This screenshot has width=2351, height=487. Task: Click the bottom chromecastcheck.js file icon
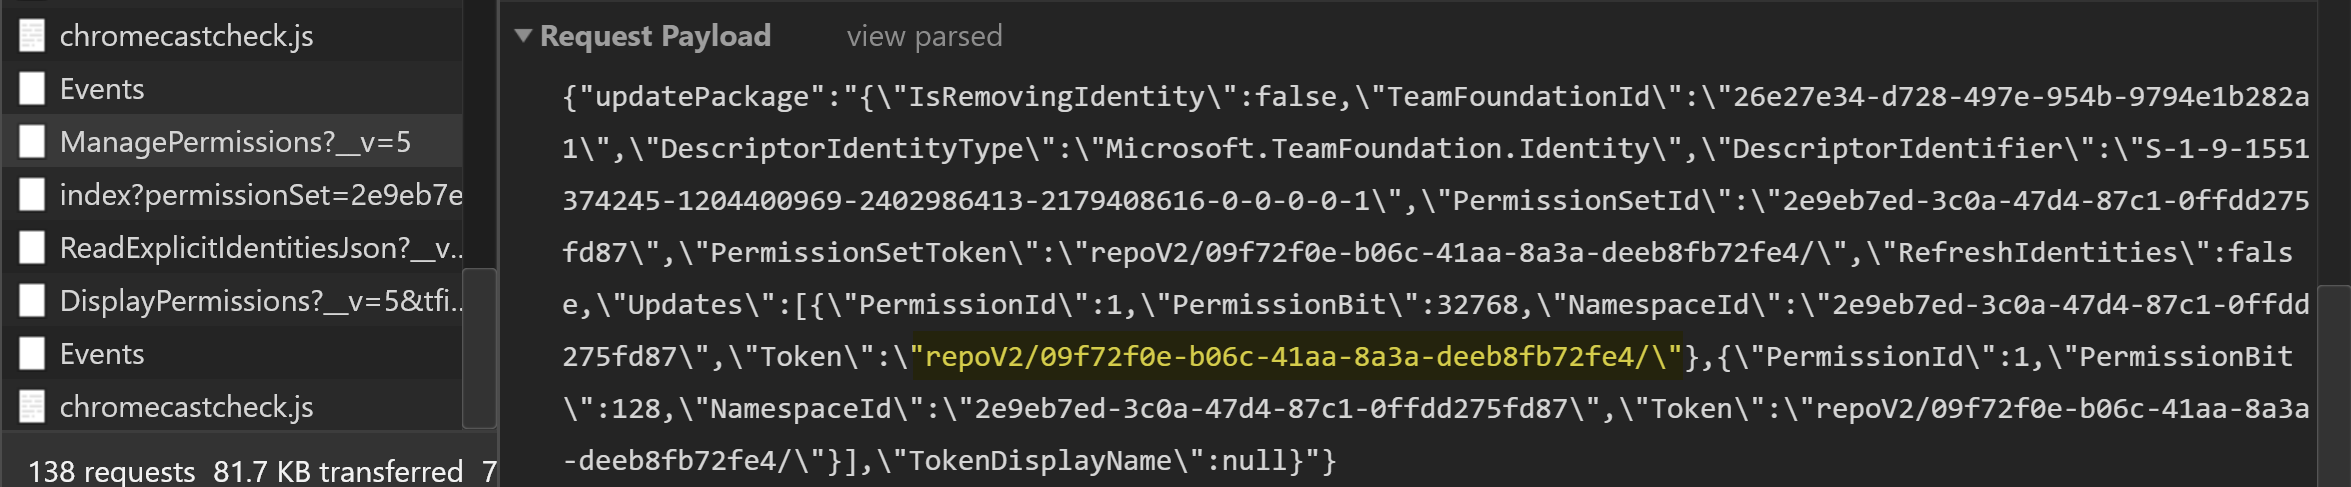tap(32, 407)
